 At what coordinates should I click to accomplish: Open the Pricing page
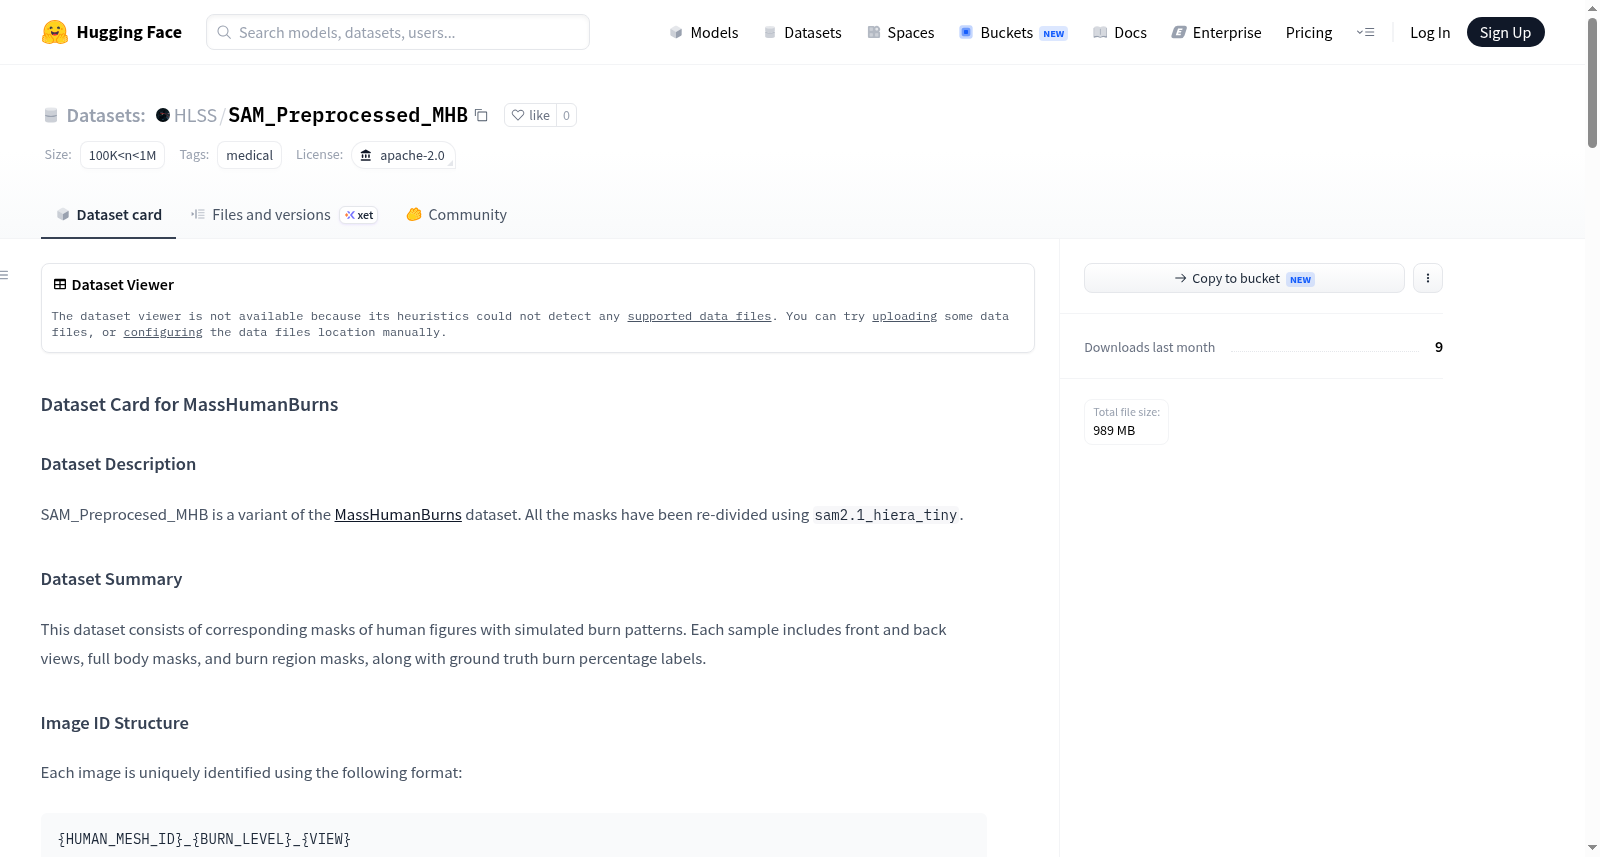pyautogui.click(x=1309, y=32)
